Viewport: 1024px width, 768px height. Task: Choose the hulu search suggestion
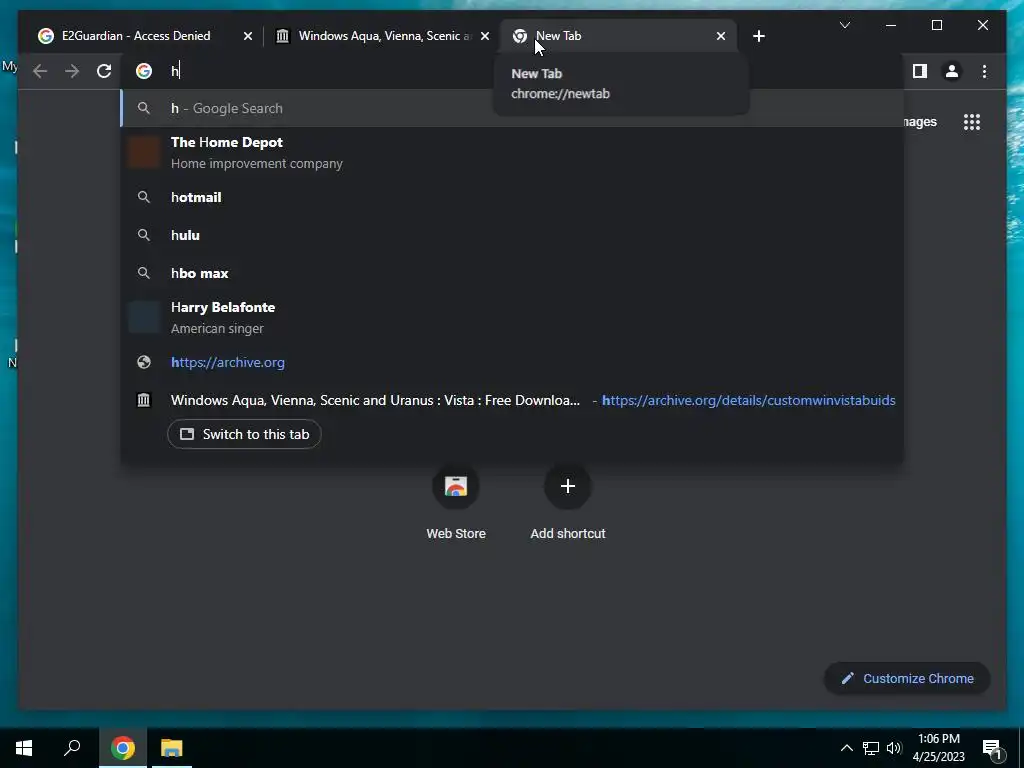click(x=512, y=235)
